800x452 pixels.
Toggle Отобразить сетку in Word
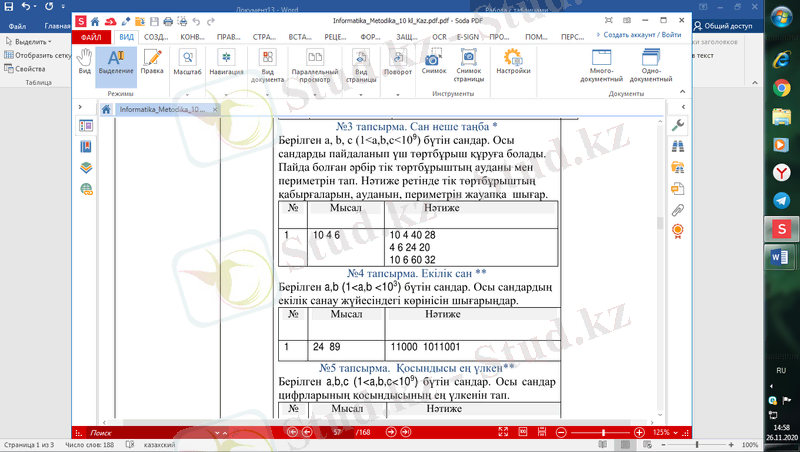point(38,55)
